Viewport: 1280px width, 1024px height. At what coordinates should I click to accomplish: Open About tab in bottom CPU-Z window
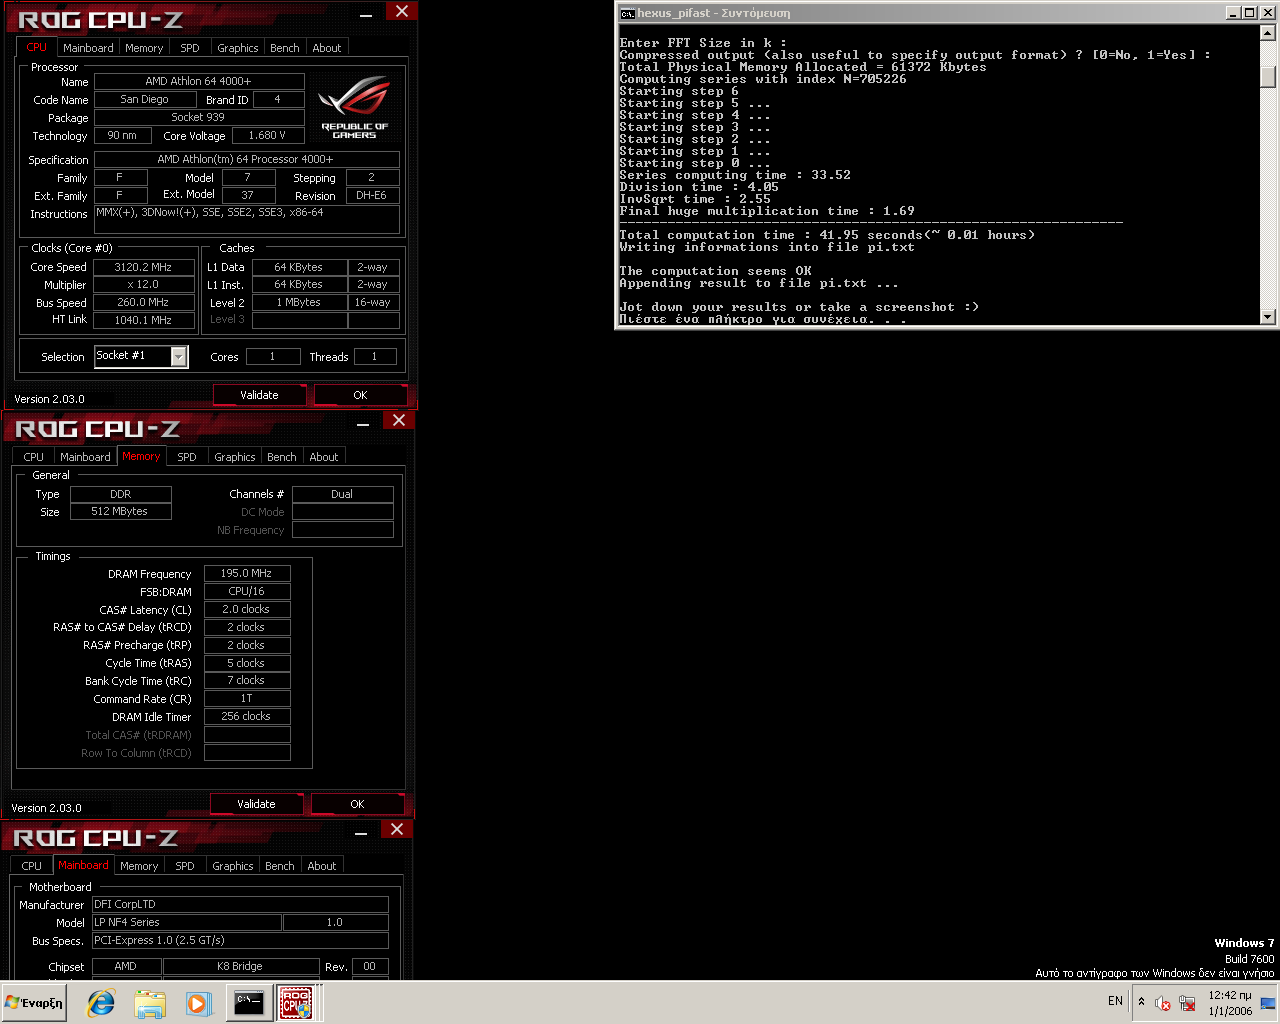tap(322, 866)
